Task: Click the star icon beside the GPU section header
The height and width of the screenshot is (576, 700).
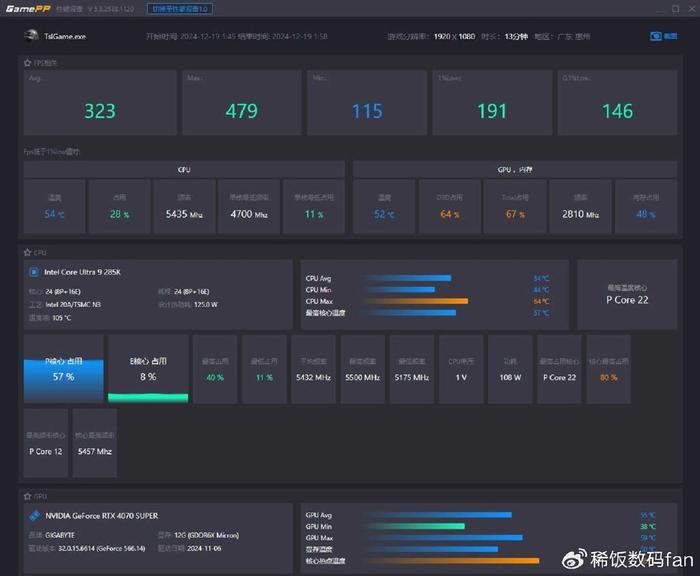Action: pos(27,496)
